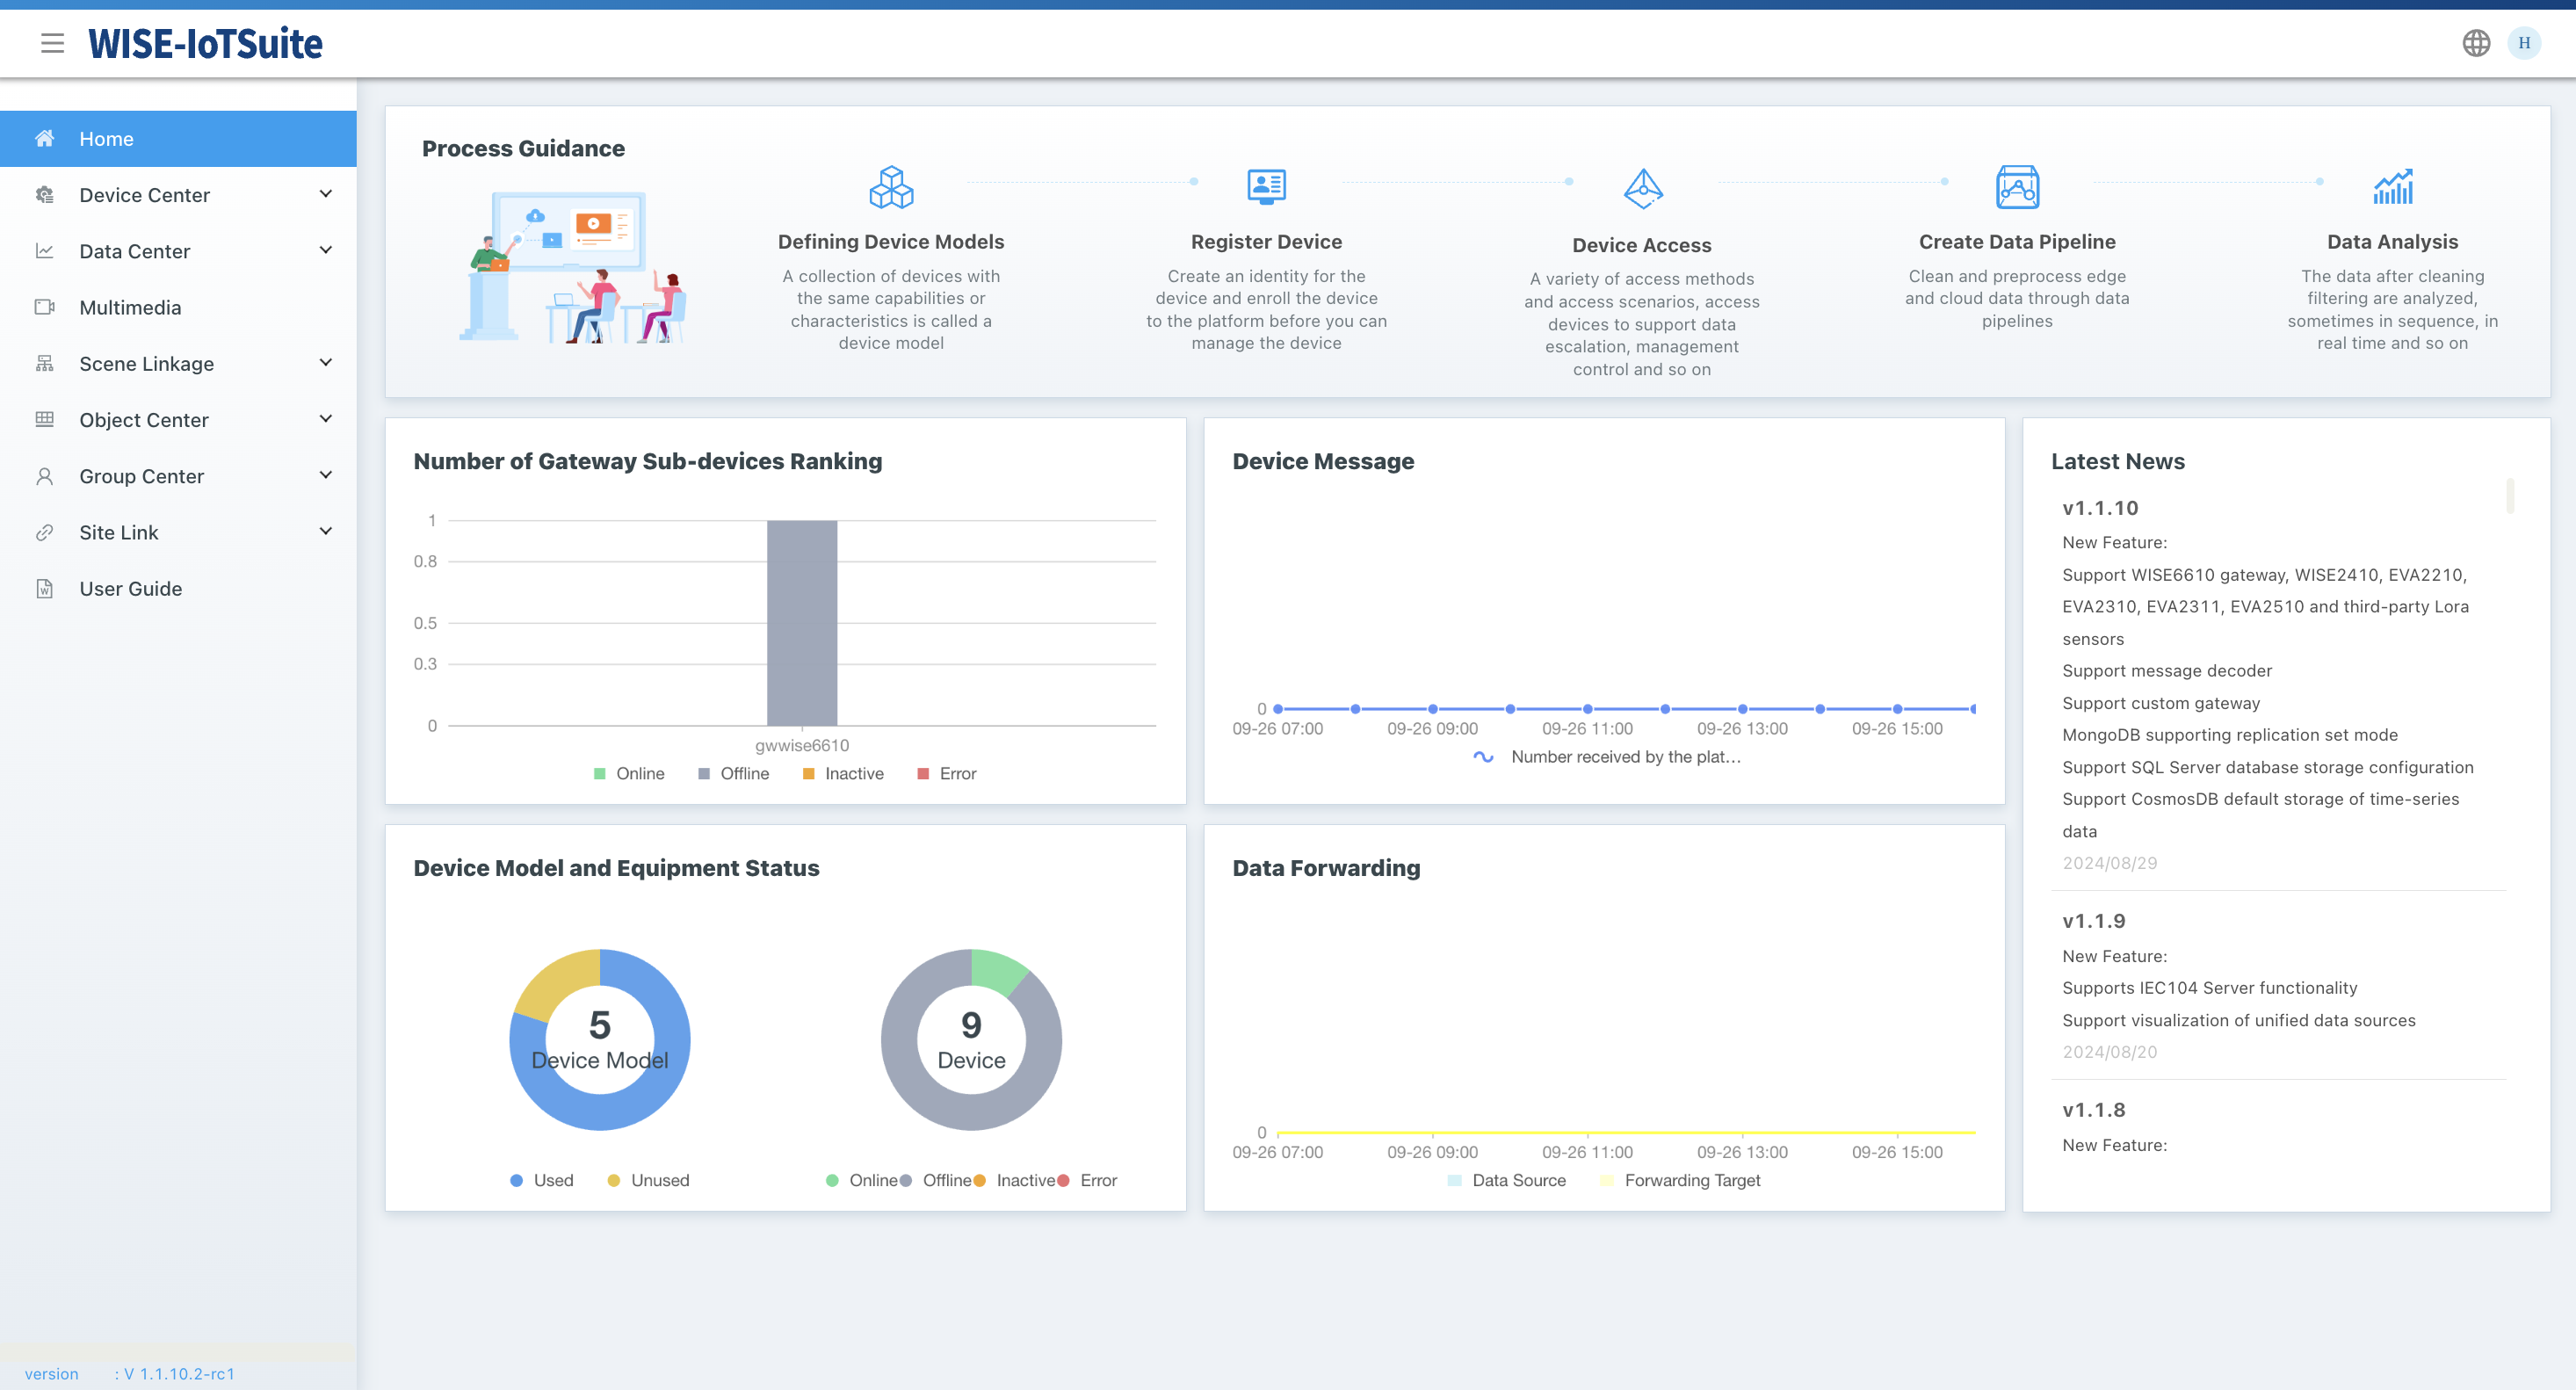Click the Device Center gear icon
The width and height of the screenshot is (2576, 1390).
pos(44,195)
